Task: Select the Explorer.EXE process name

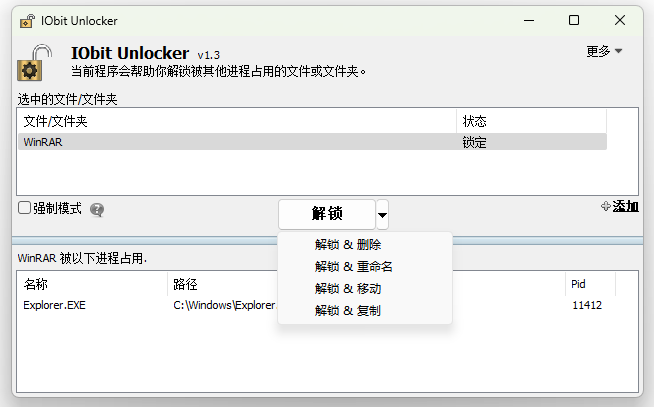Action: tap(54, 305)
